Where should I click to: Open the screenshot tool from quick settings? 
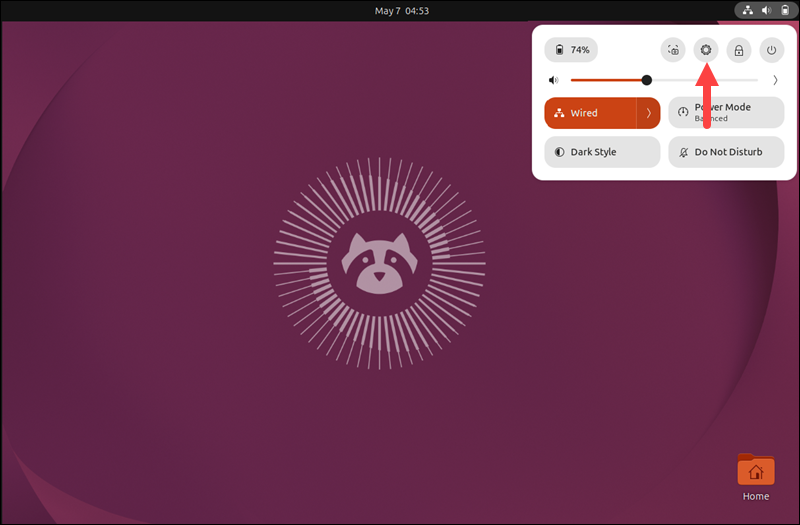[x=673, y=50]
